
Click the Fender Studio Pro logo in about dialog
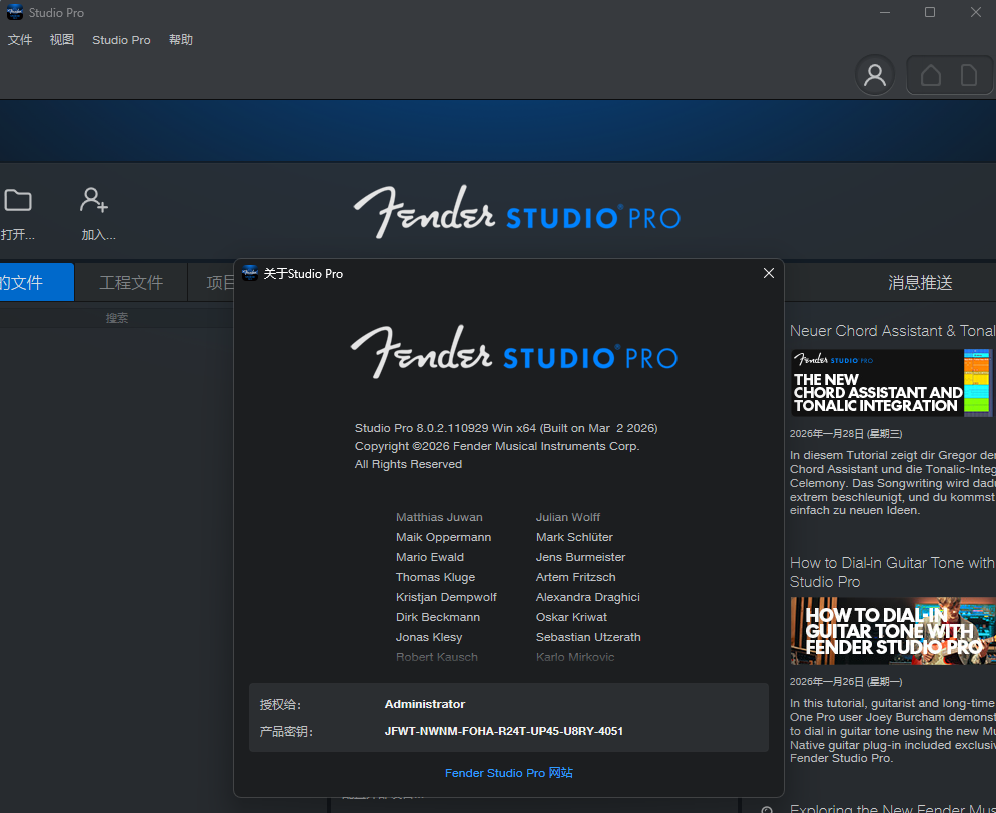tap(514, 353)
